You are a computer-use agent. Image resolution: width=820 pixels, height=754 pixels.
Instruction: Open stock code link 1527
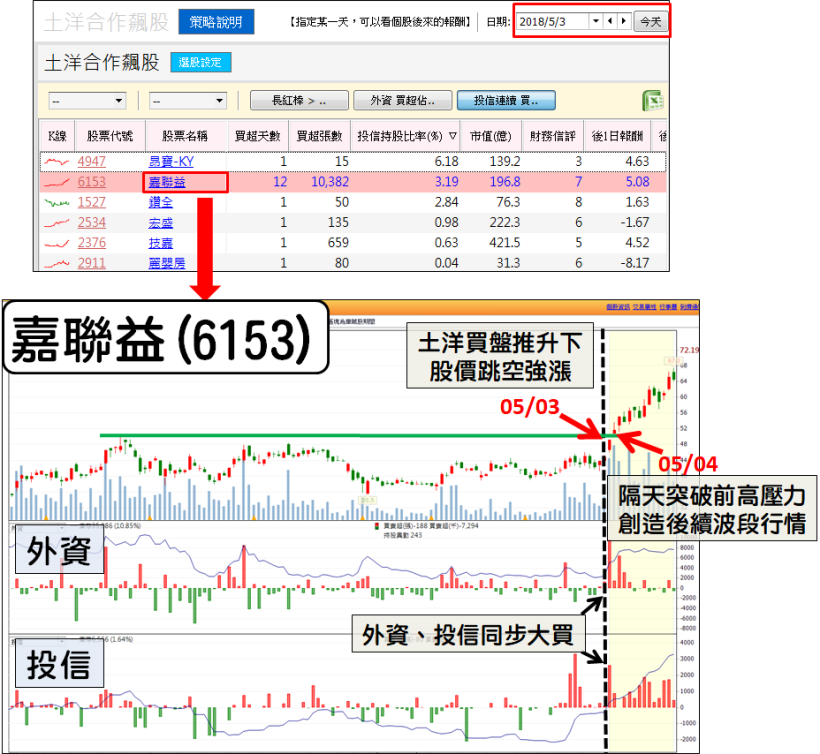92,202
